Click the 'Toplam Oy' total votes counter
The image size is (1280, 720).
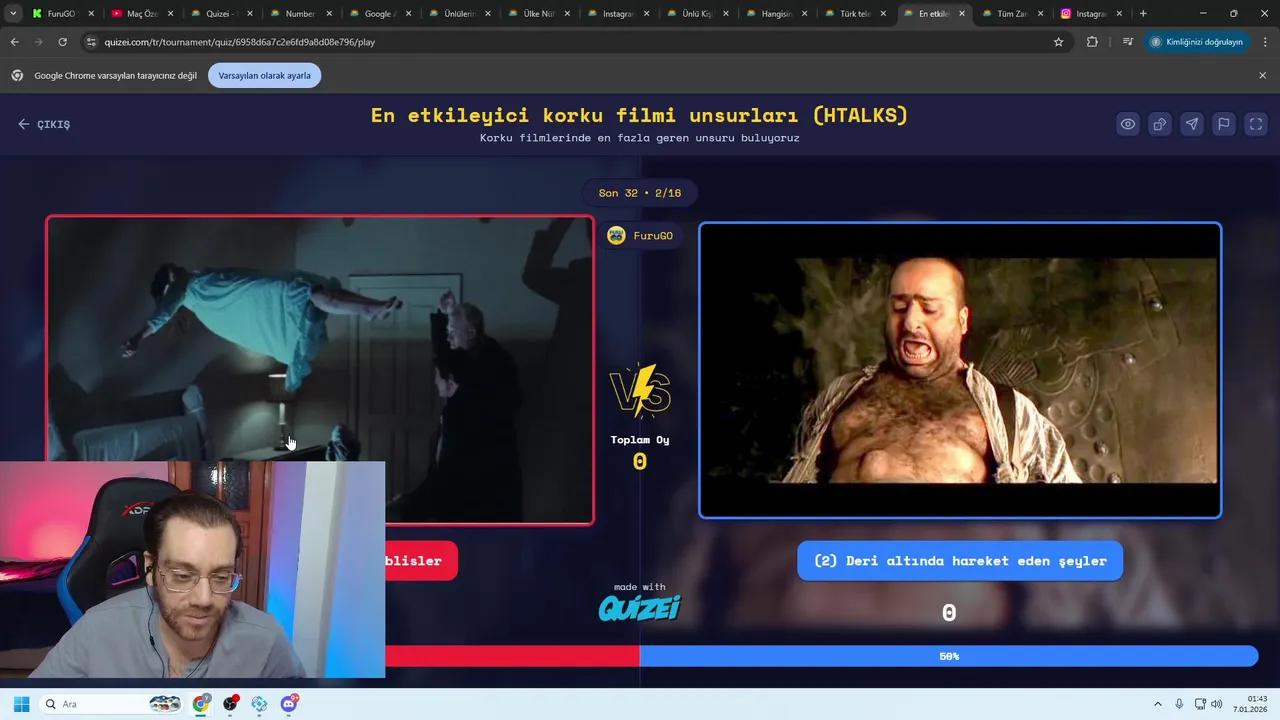[x=640, y=452]
